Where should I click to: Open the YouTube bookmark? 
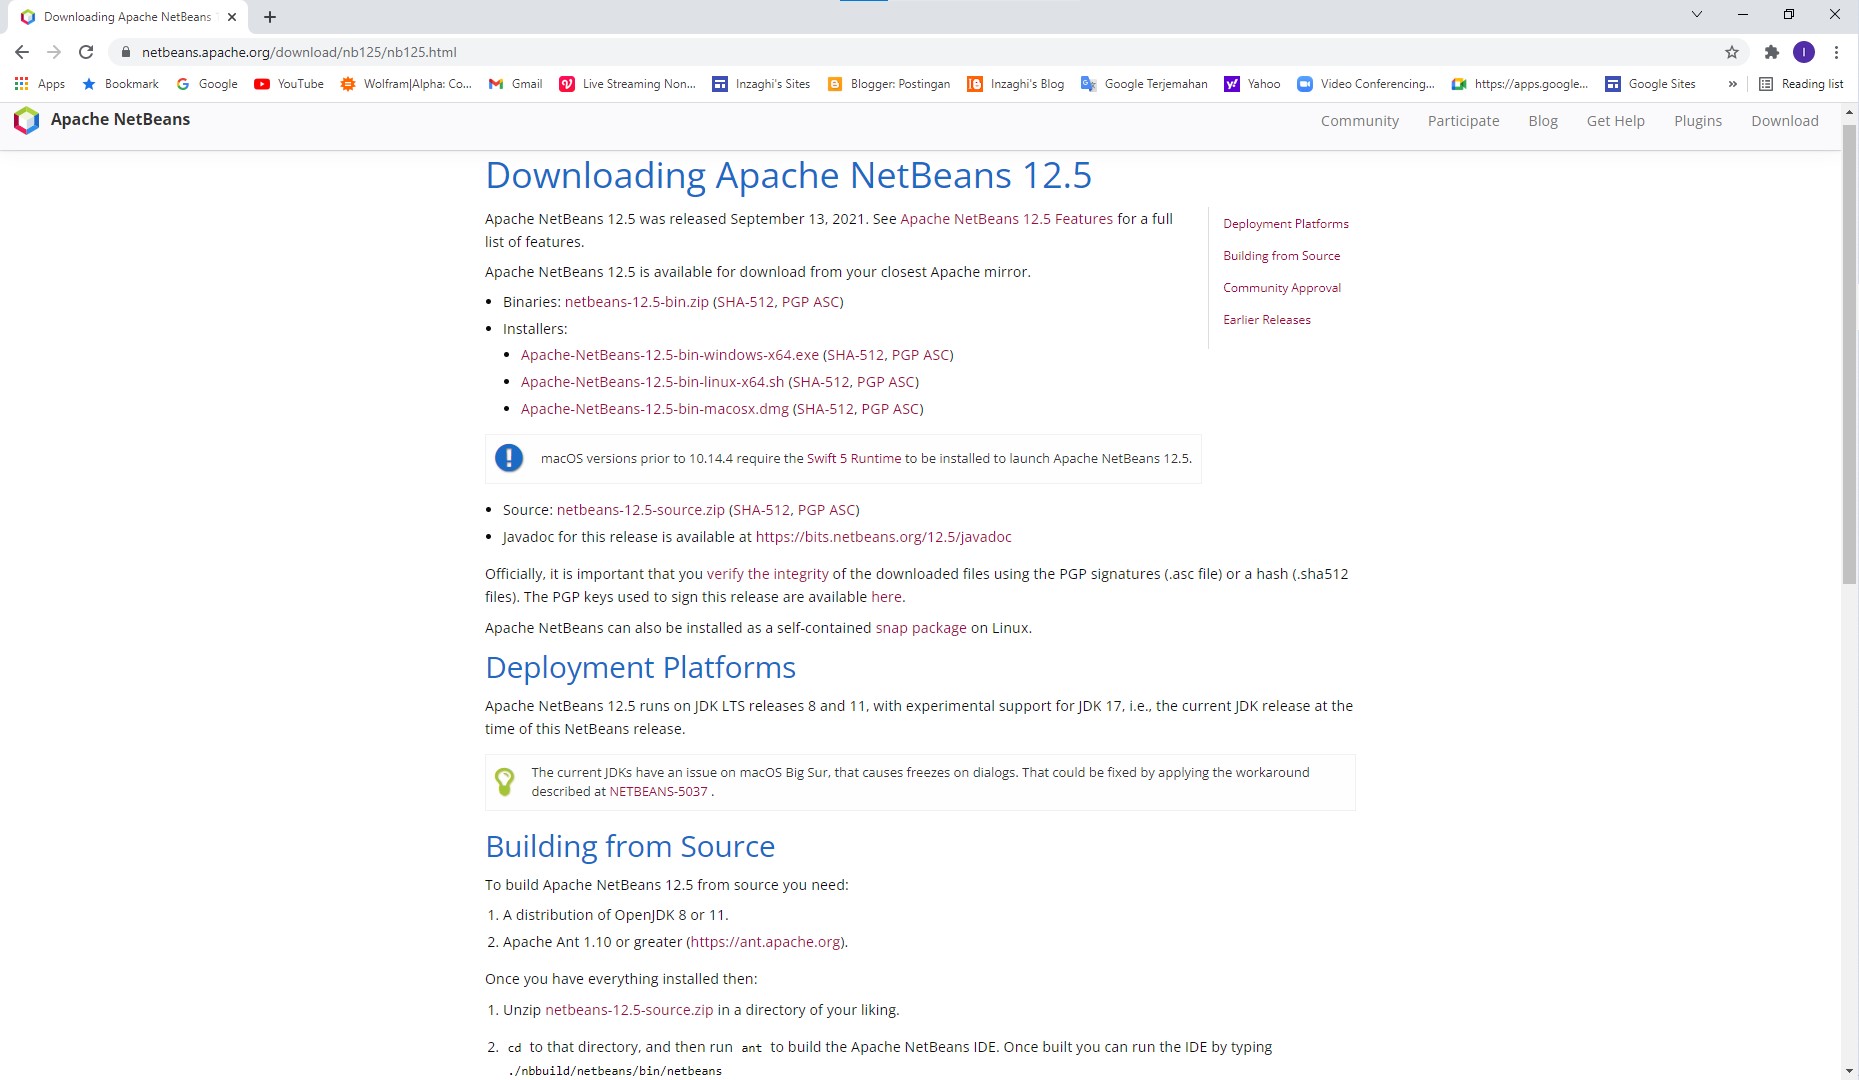coord(288,84)
